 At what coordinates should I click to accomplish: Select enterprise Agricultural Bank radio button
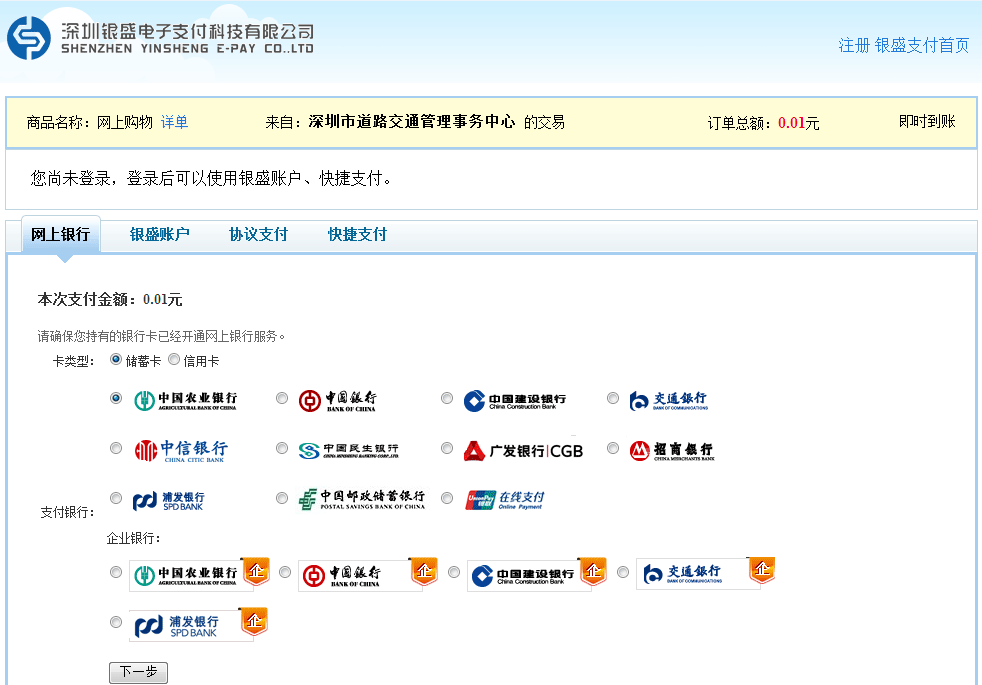[x=116, y=572]
